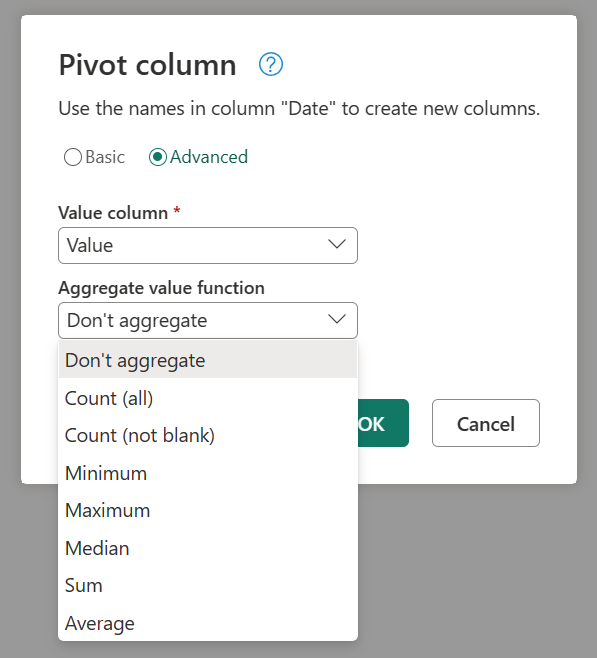Click chevron arrow of Value dropdown
Screen dimensions: 597x658
pos(336,244)
